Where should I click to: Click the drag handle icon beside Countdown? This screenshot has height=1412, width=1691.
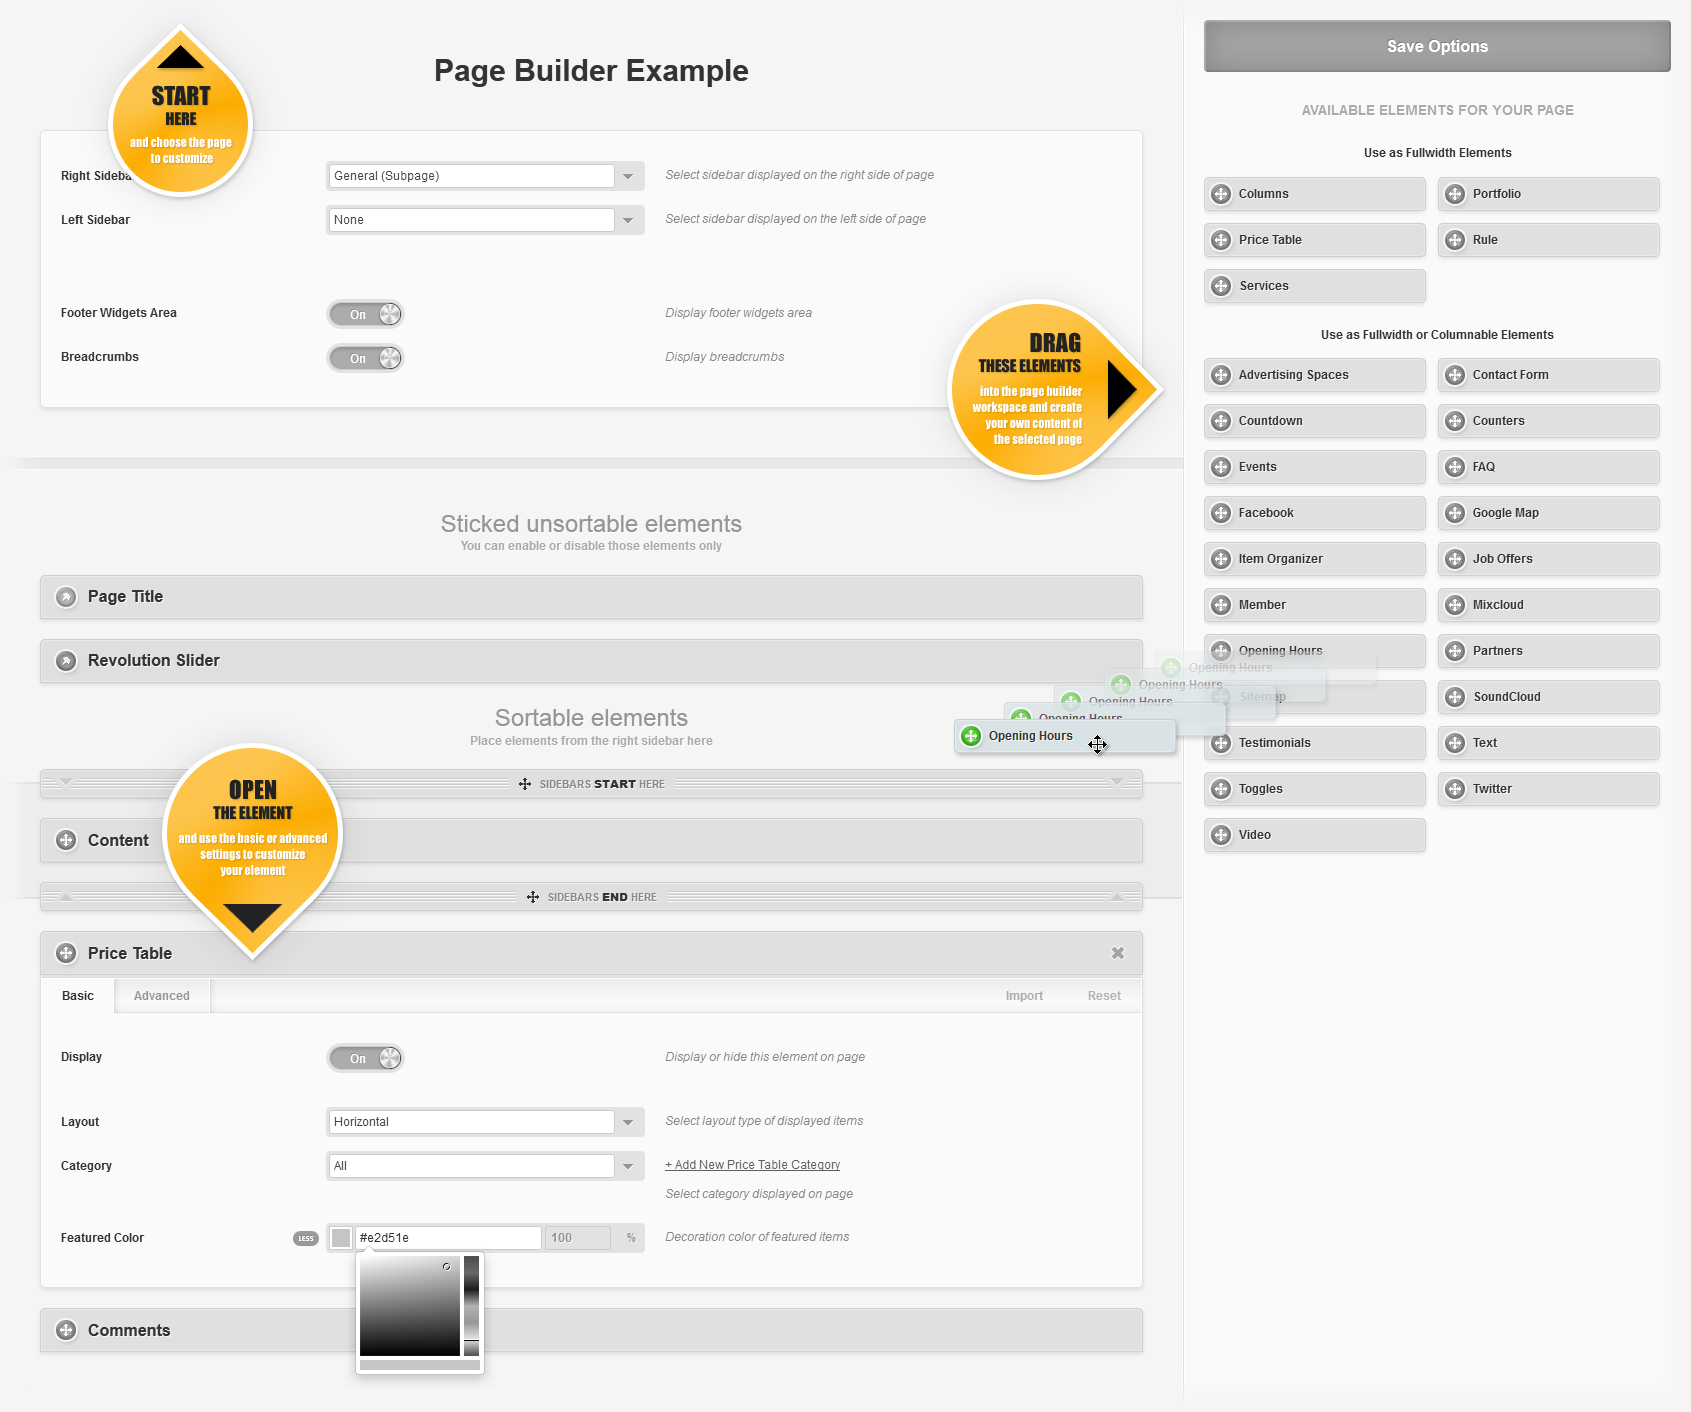click(1221, 421)
